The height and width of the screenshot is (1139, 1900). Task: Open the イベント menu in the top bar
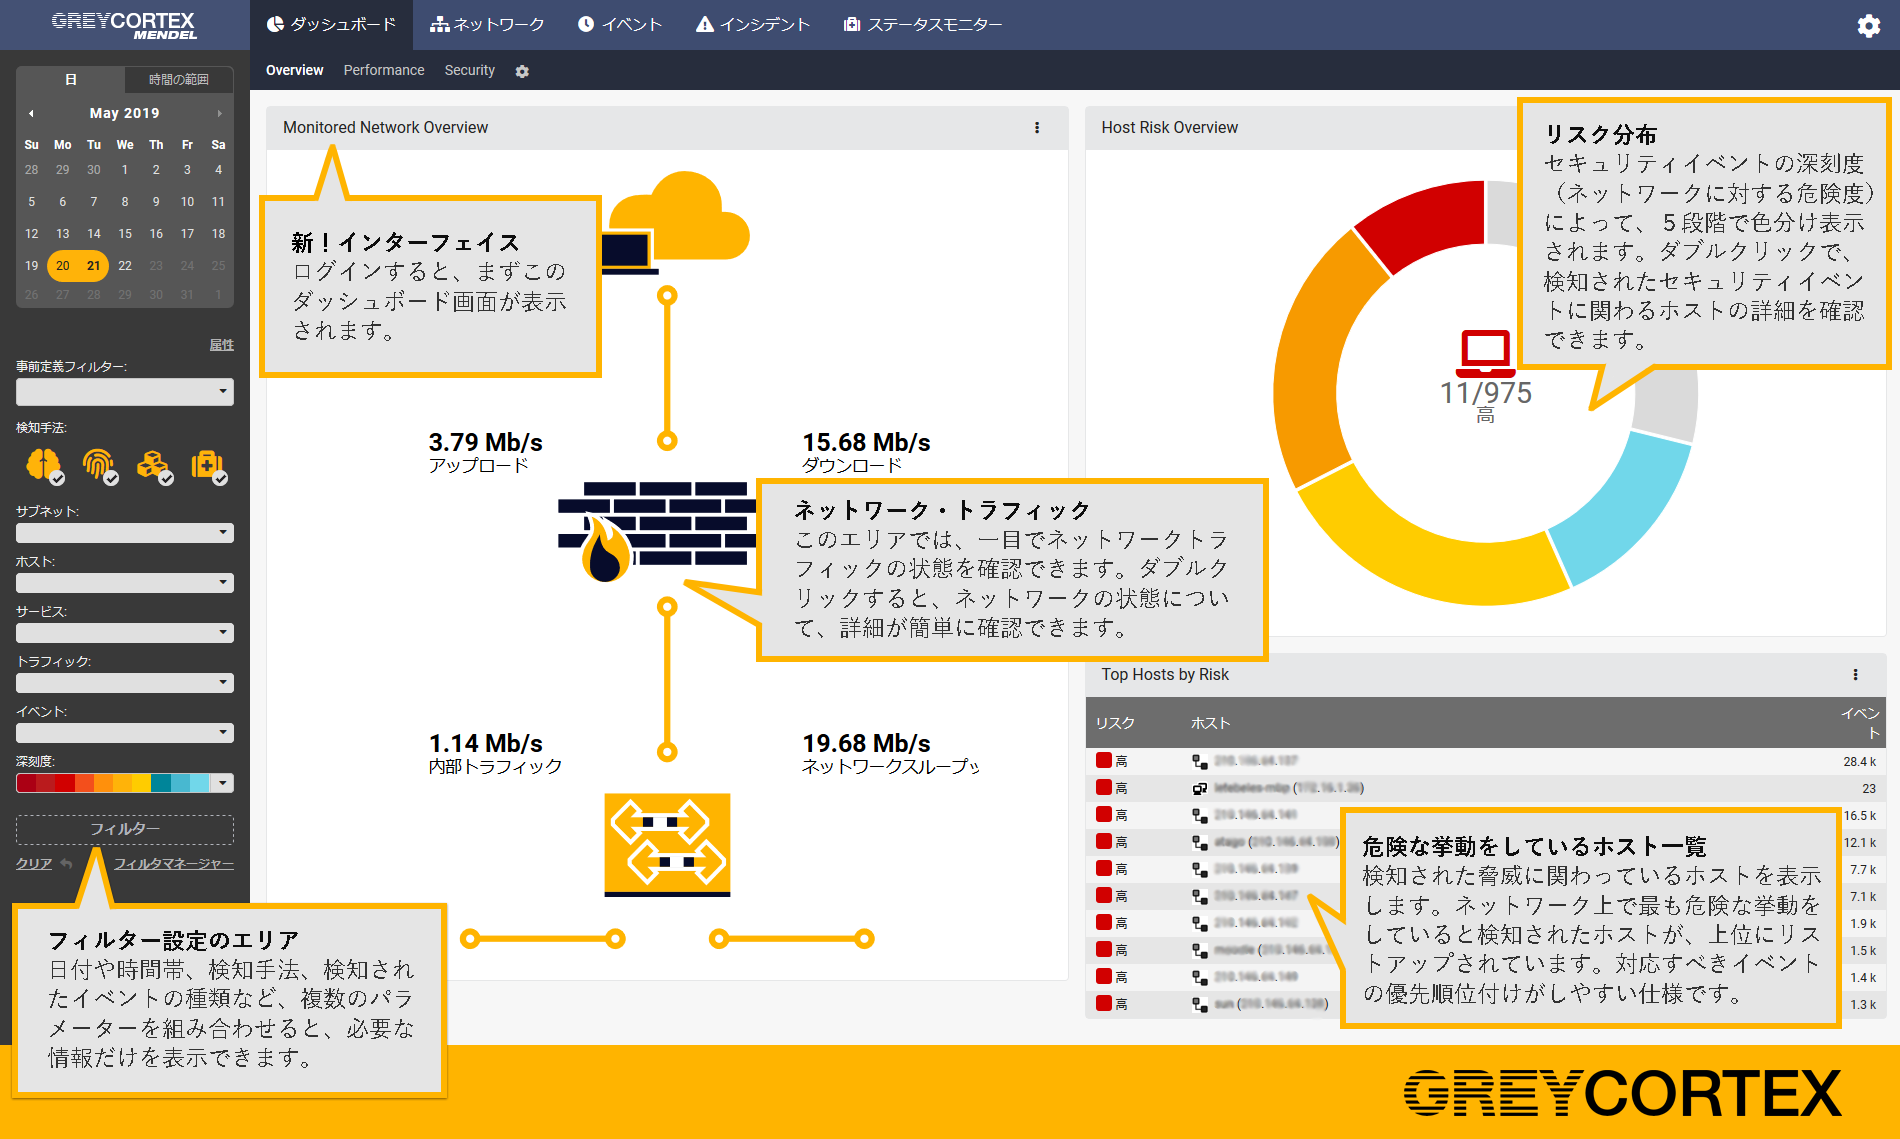(x=620, y=25)
